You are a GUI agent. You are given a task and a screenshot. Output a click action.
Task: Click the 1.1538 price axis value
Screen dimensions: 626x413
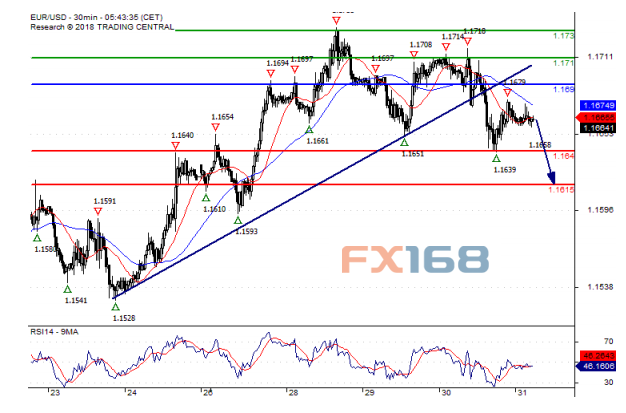(x=600, y=287)
